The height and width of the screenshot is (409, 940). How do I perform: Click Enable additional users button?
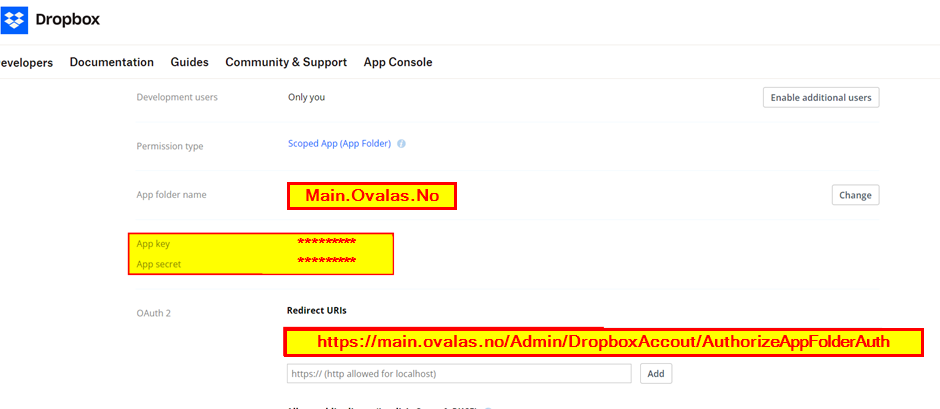(821, 98)
